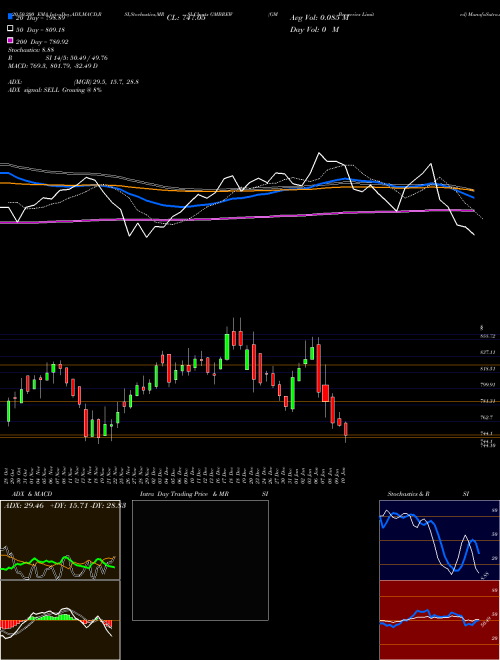Click the 827.11 price axis label
Screen dimensions: 500x660
[488, 351]
